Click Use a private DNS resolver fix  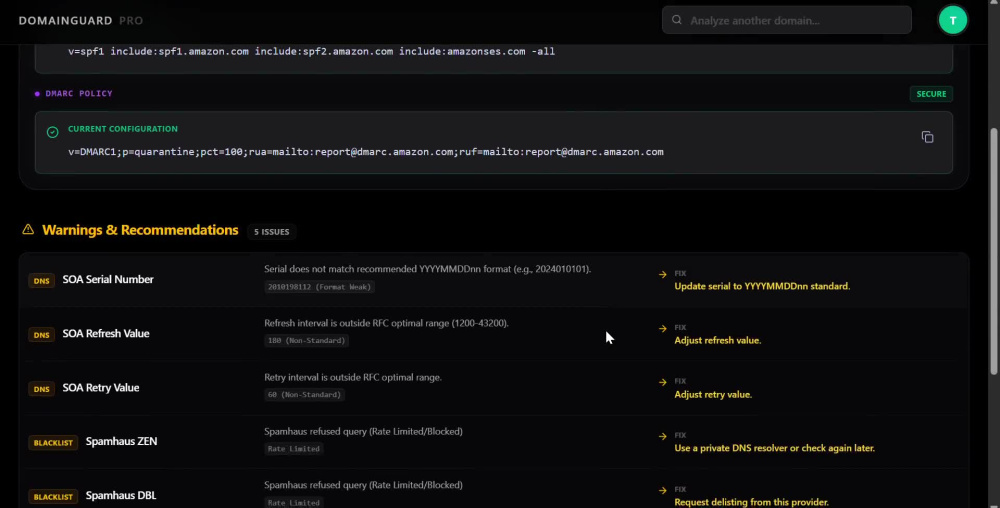click(774, 448)
